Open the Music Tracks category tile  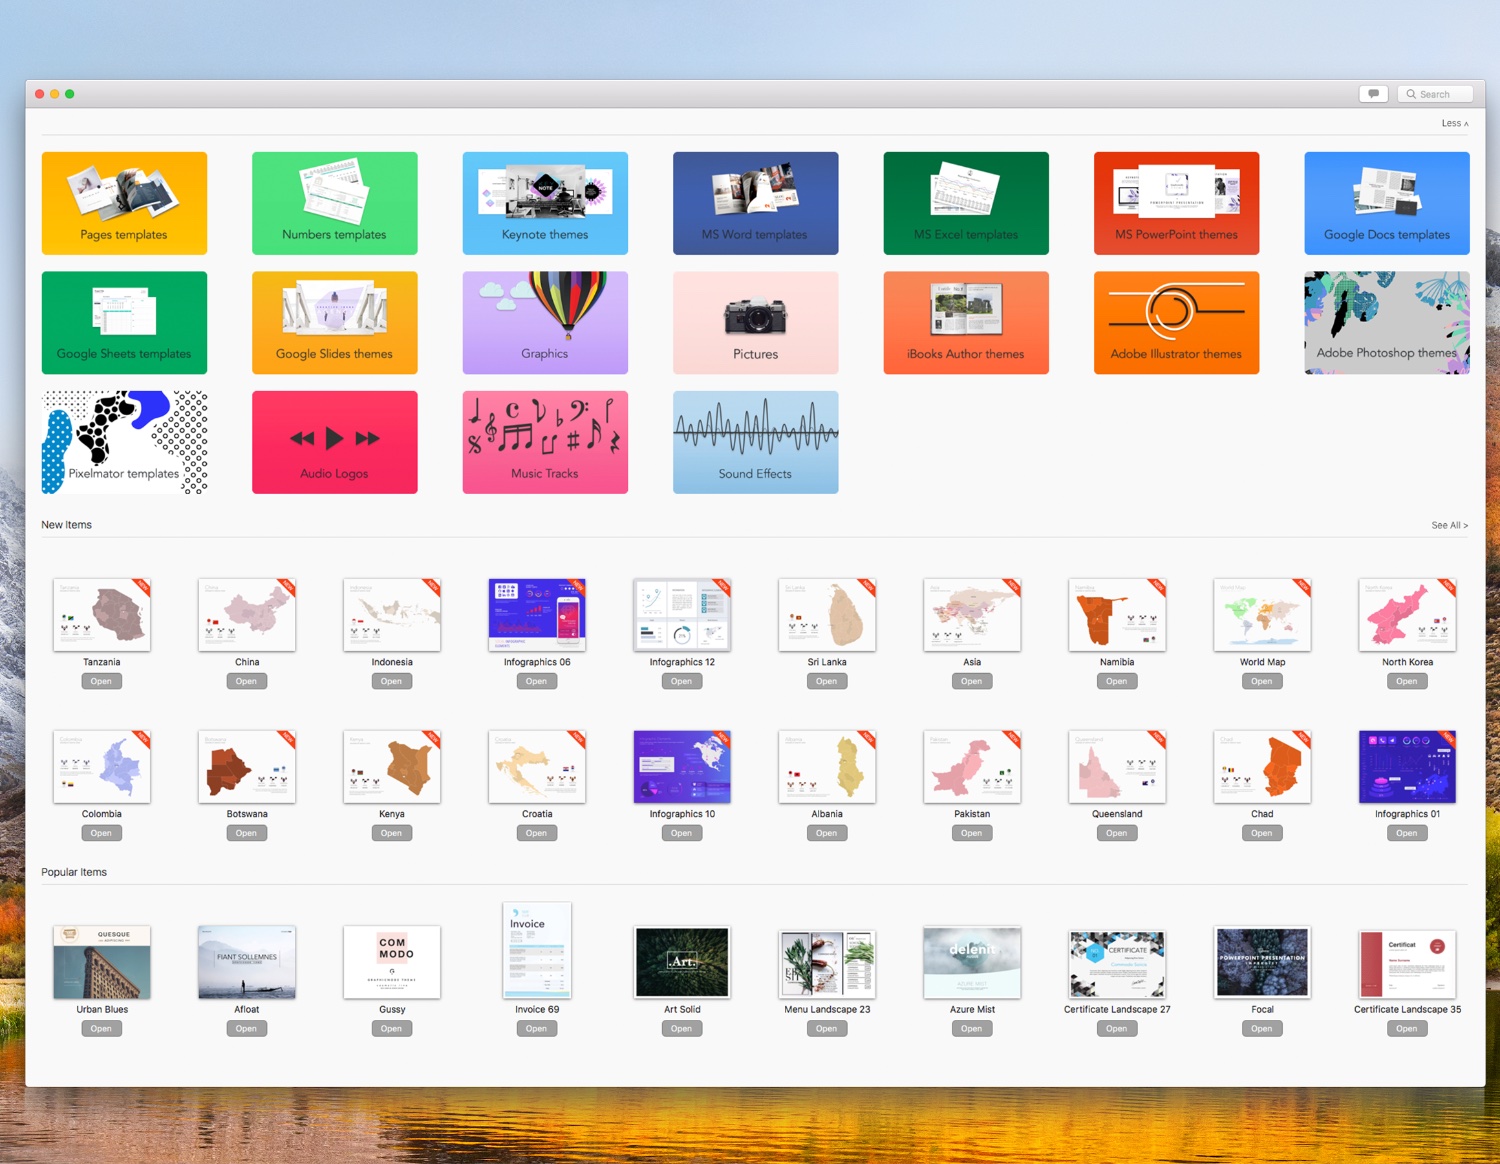click(545, 442)
